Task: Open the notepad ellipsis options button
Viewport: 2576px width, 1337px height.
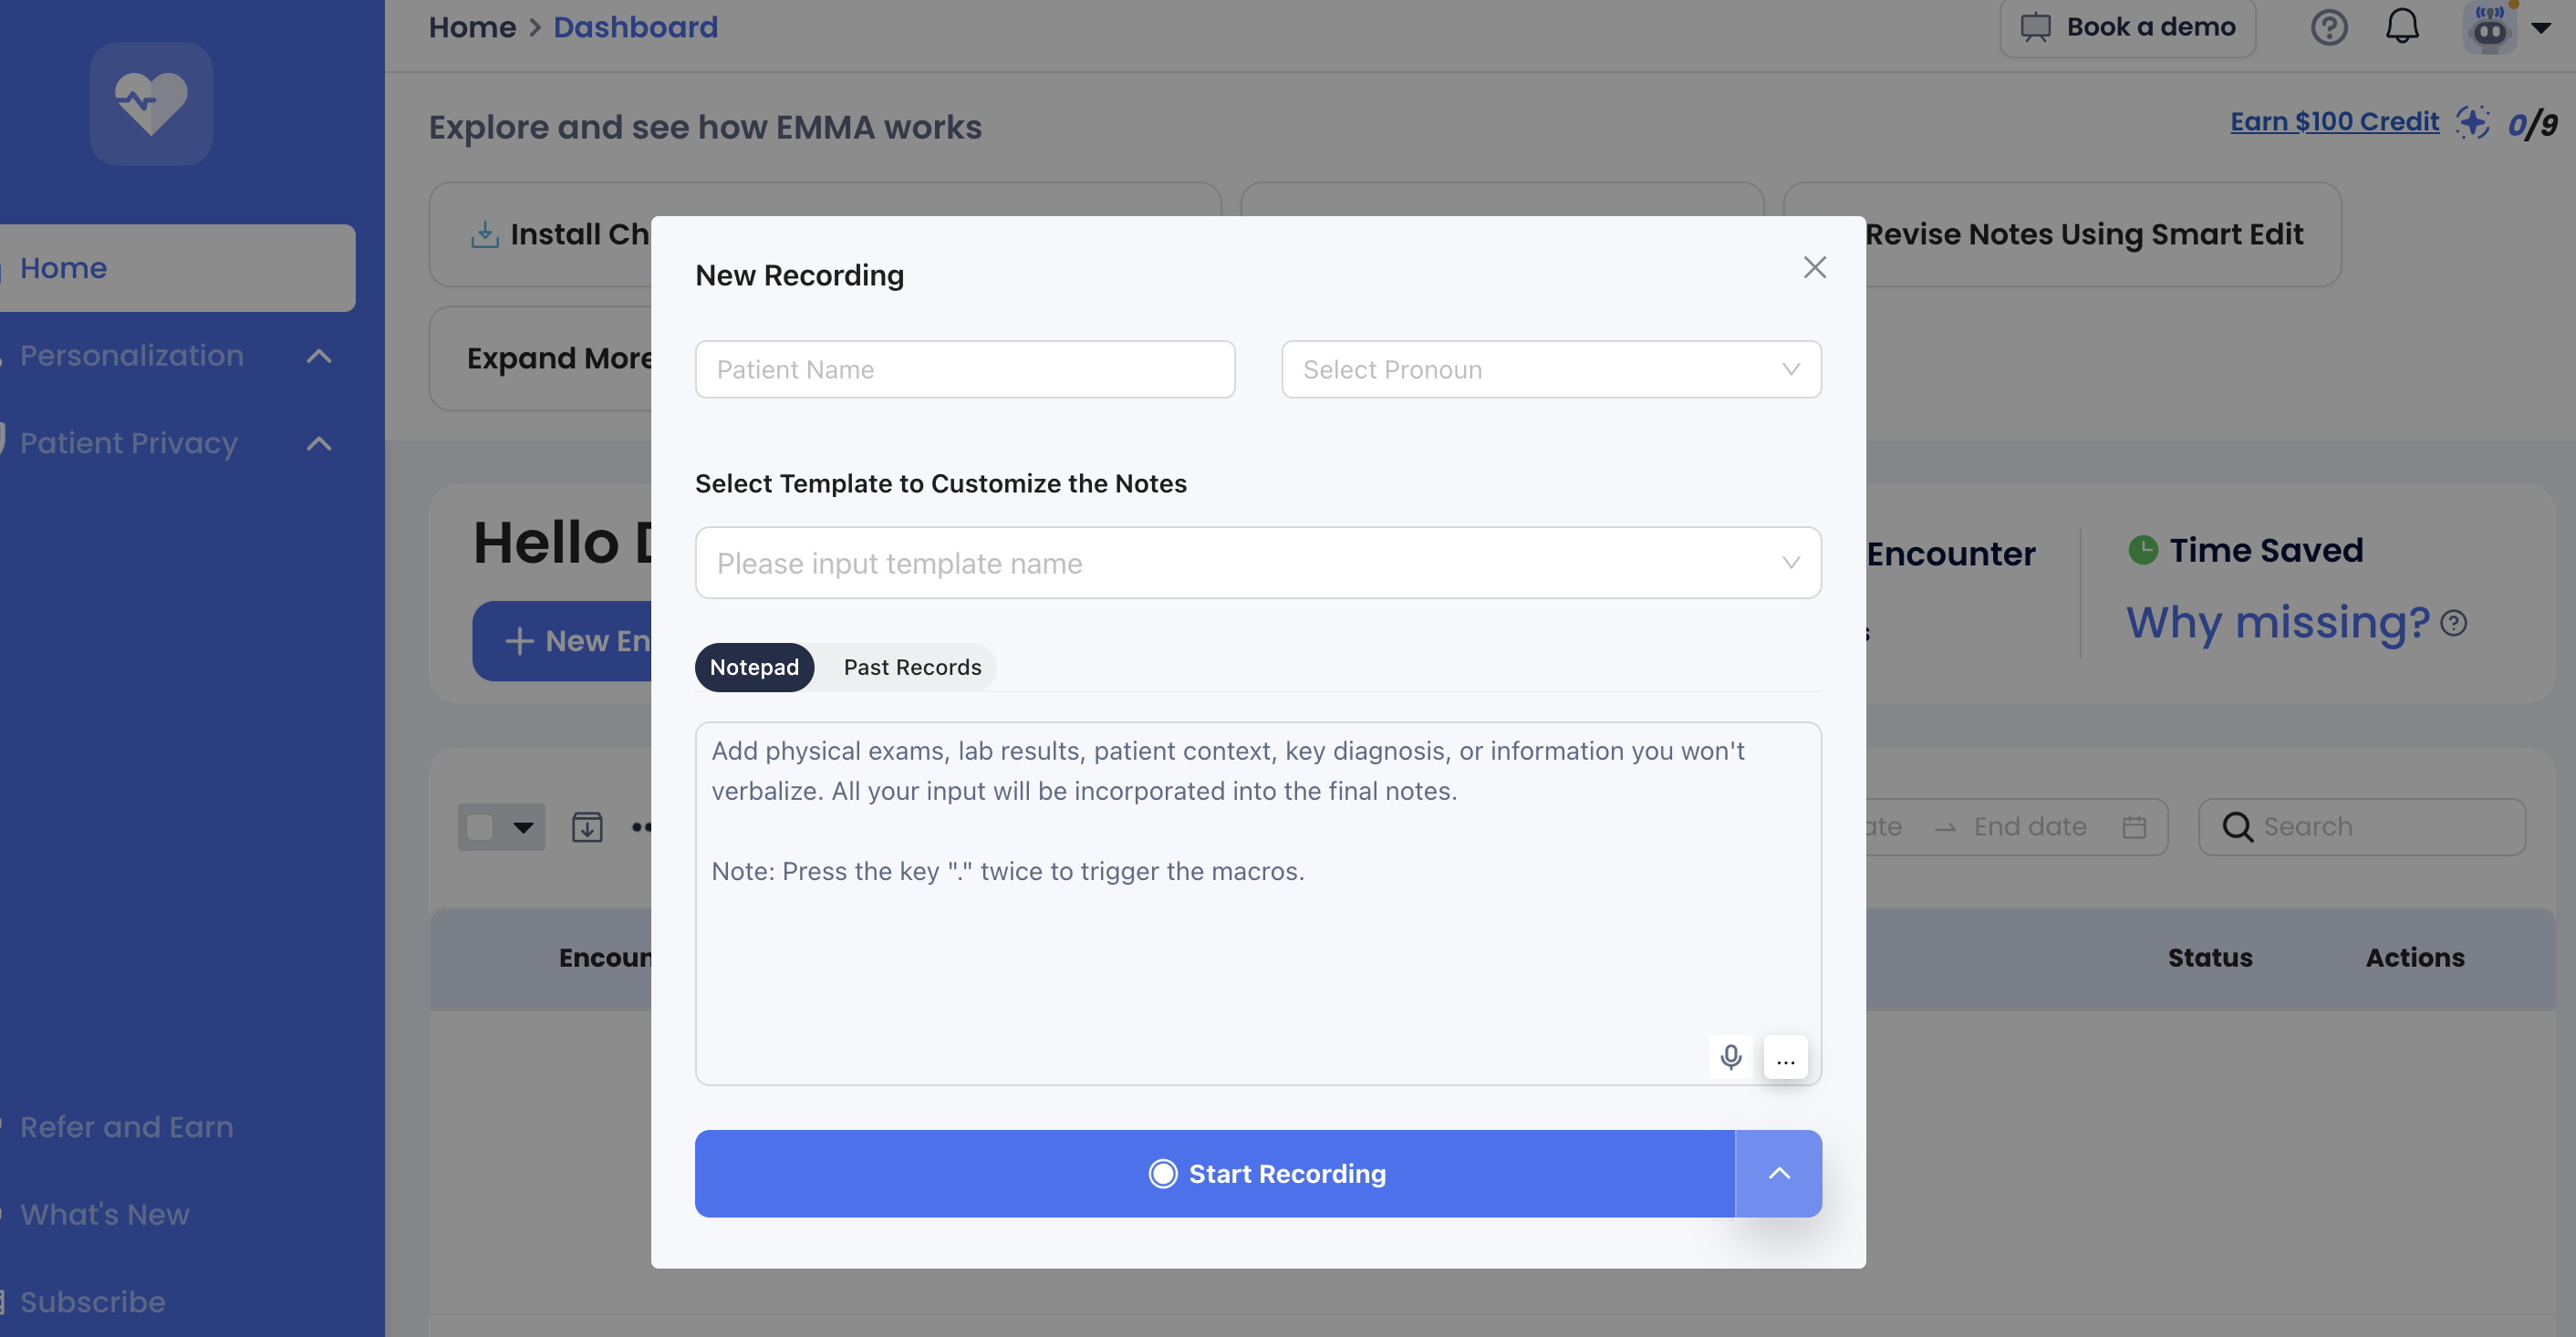Action: 1785,1057
